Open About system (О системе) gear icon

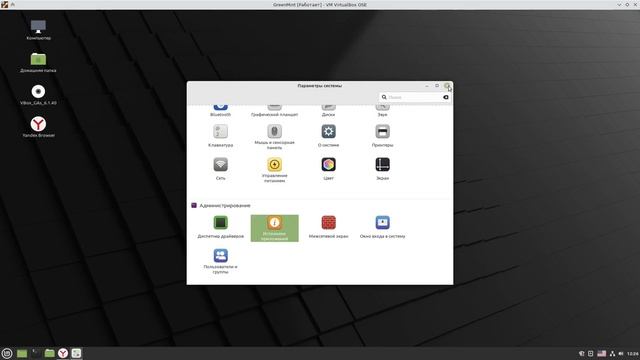point(328,131)
